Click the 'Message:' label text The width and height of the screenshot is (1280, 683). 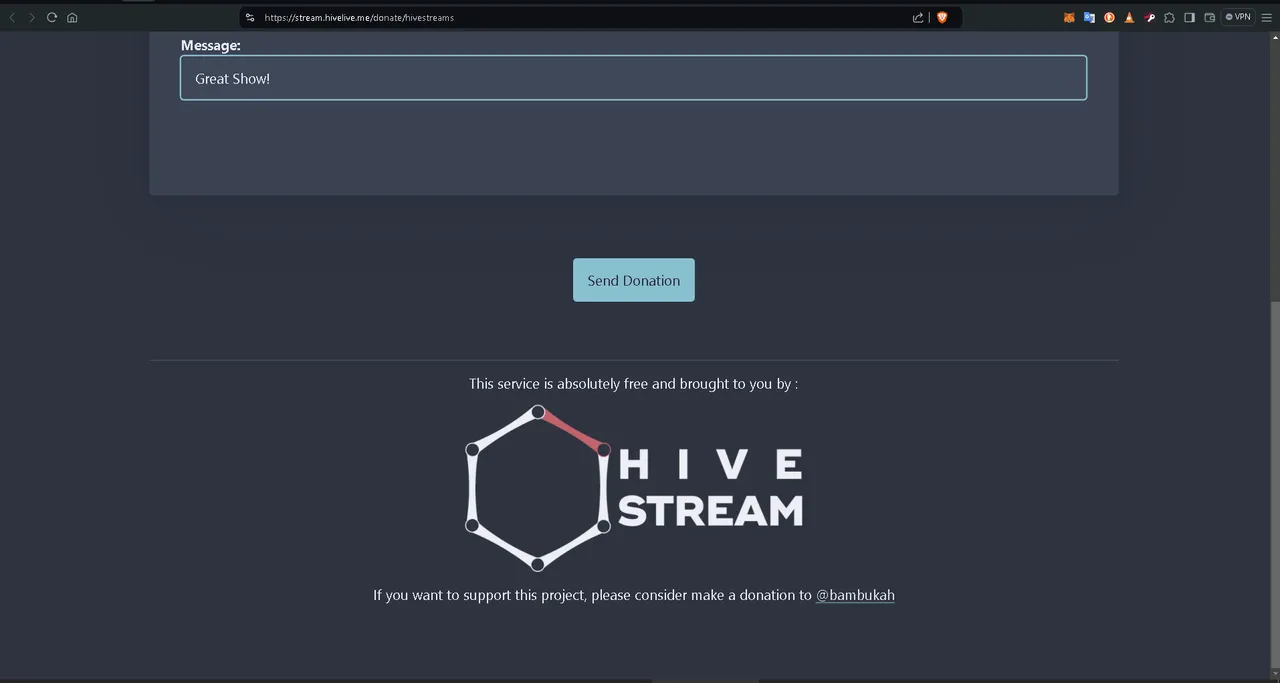point(211,45)
